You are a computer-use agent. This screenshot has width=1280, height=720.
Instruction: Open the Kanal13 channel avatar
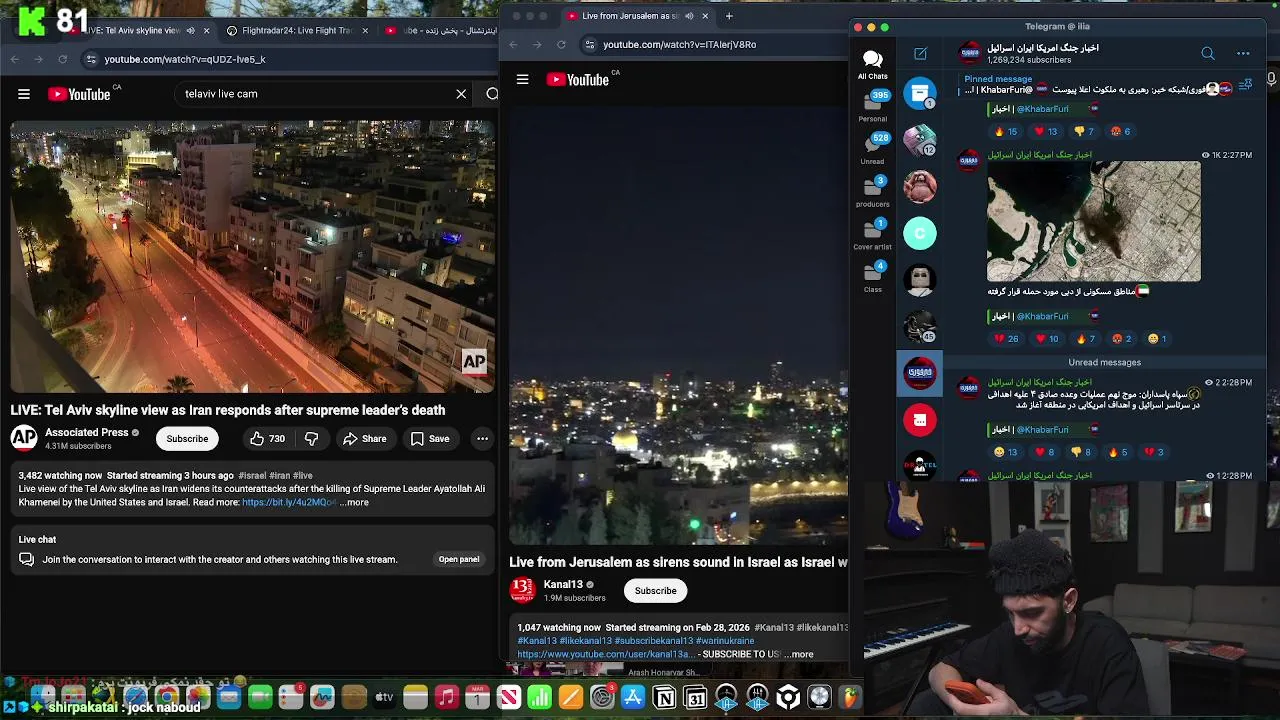click(x=523, y=590)
